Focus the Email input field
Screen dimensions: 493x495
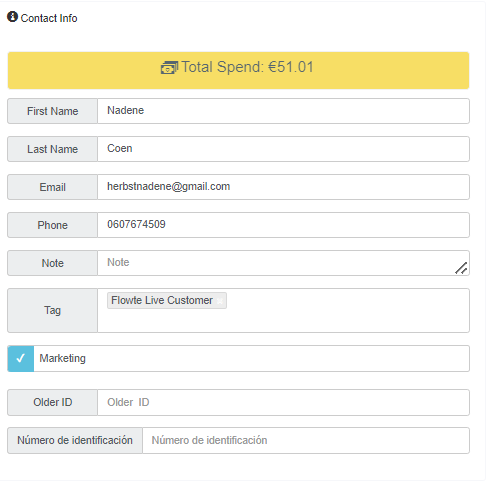tap(283, 187)
